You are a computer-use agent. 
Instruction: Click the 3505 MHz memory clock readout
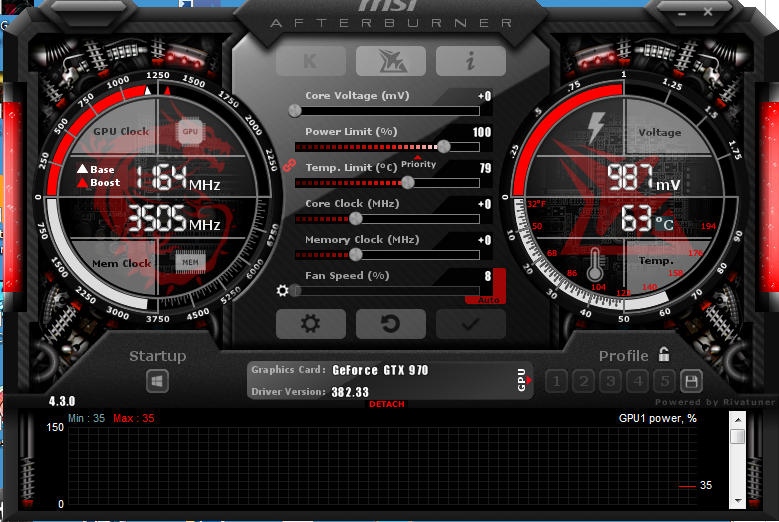(174, 219)
